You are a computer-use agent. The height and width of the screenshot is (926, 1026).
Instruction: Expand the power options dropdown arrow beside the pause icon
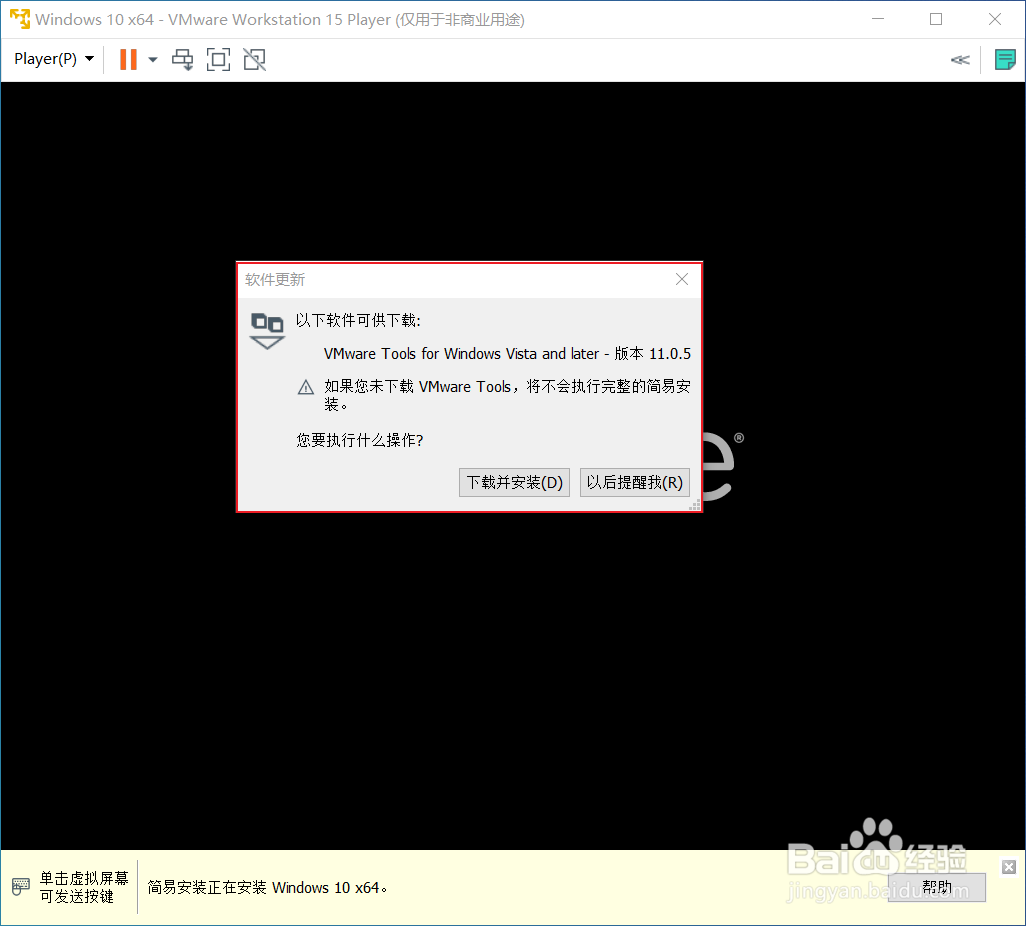pos(152,60)
